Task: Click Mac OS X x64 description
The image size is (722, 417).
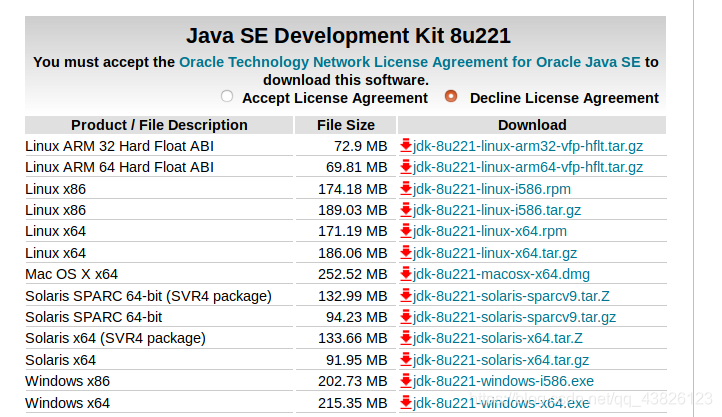Action: tap(71, 274)
